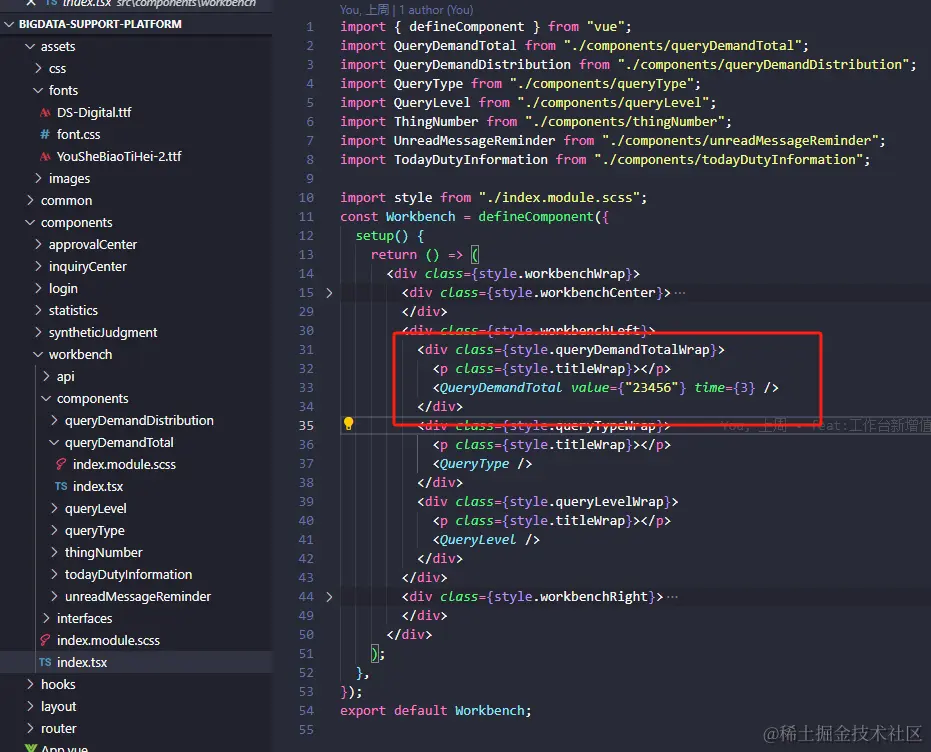Close the index.tsx editor tab
The image size is (931, 752).
[x=31, y=3]
